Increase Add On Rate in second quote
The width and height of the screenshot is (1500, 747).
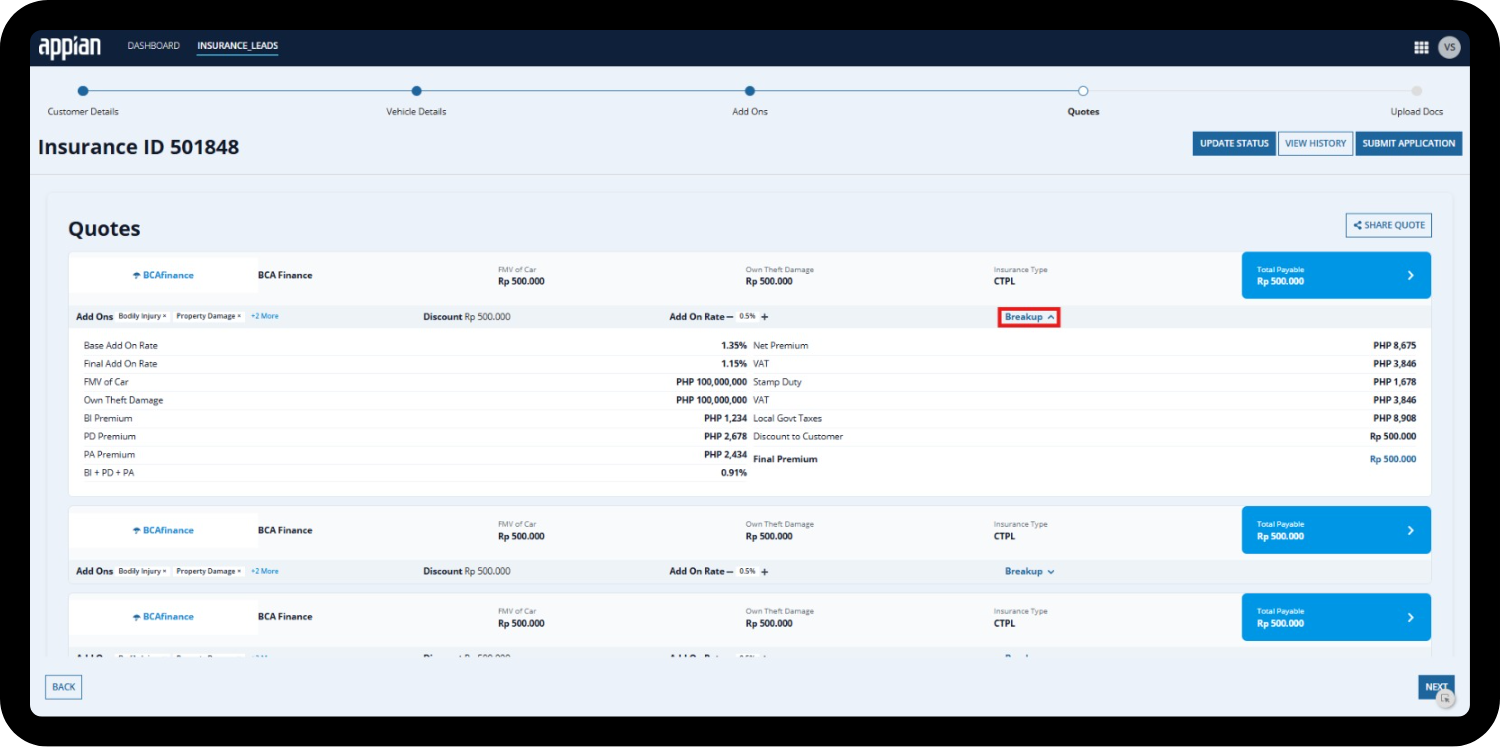click(764, 572)
